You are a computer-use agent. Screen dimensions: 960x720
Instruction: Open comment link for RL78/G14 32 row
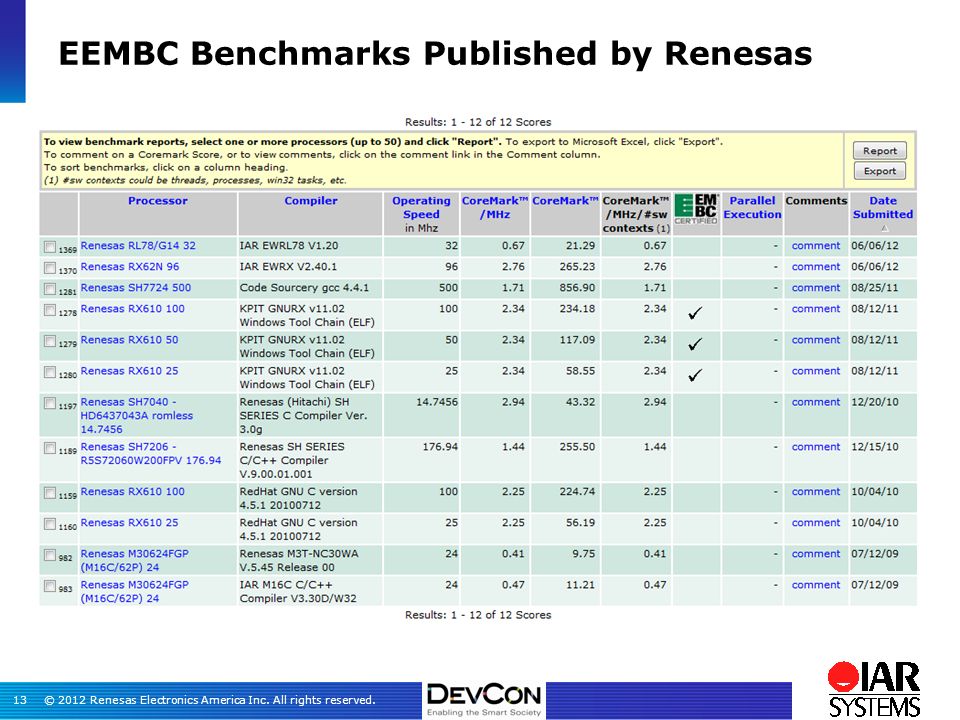[816, 246]
